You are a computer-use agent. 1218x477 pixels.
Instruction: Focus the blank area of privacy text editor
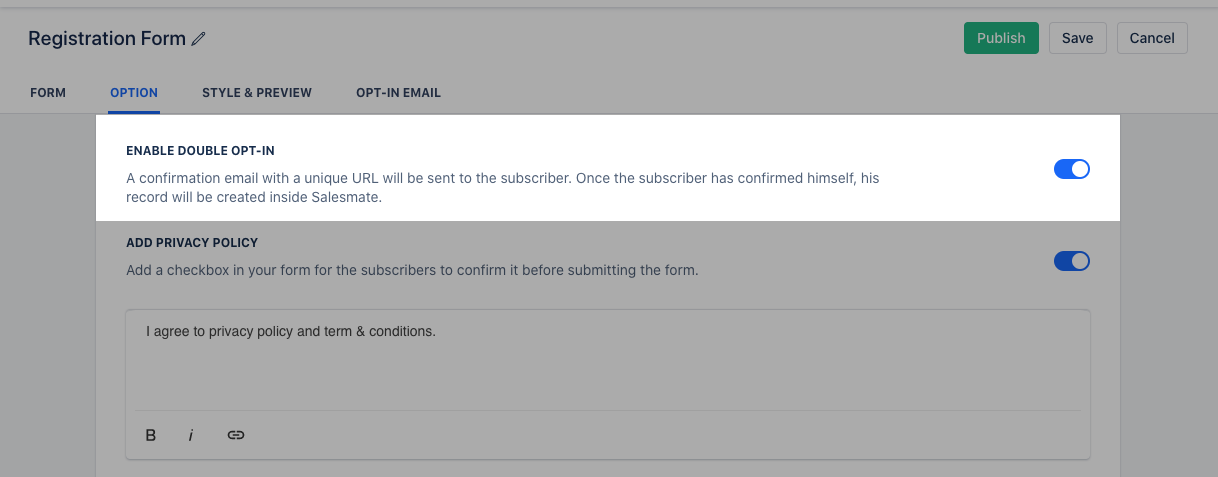click(607, 375)
